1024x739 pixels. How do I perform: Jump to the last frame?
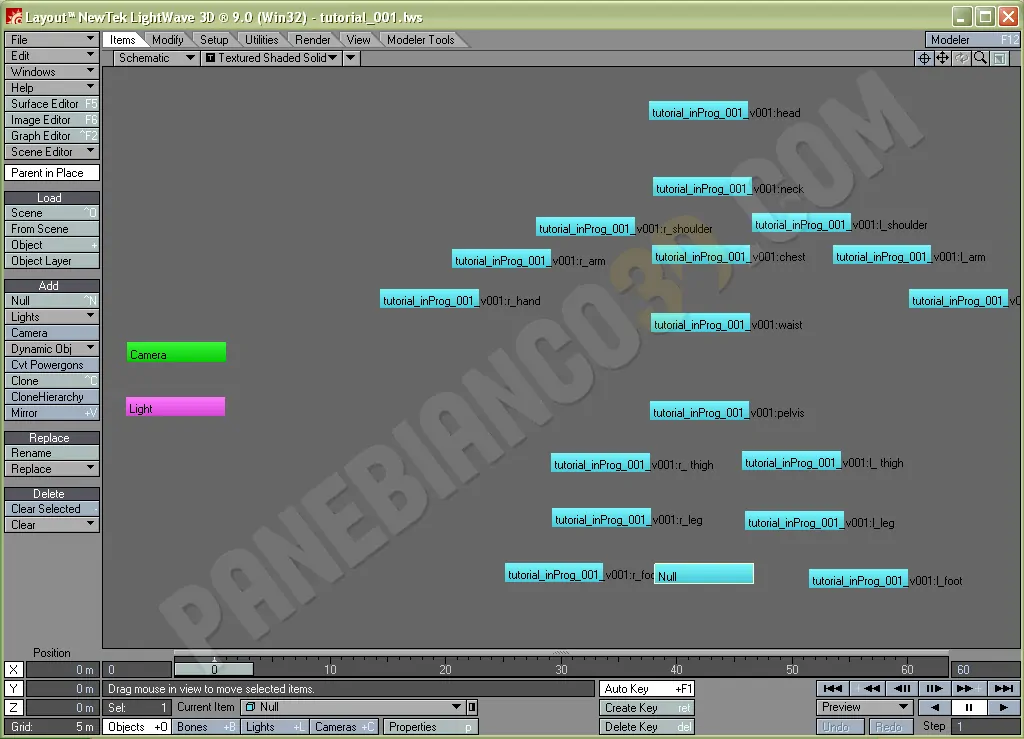1003,688
